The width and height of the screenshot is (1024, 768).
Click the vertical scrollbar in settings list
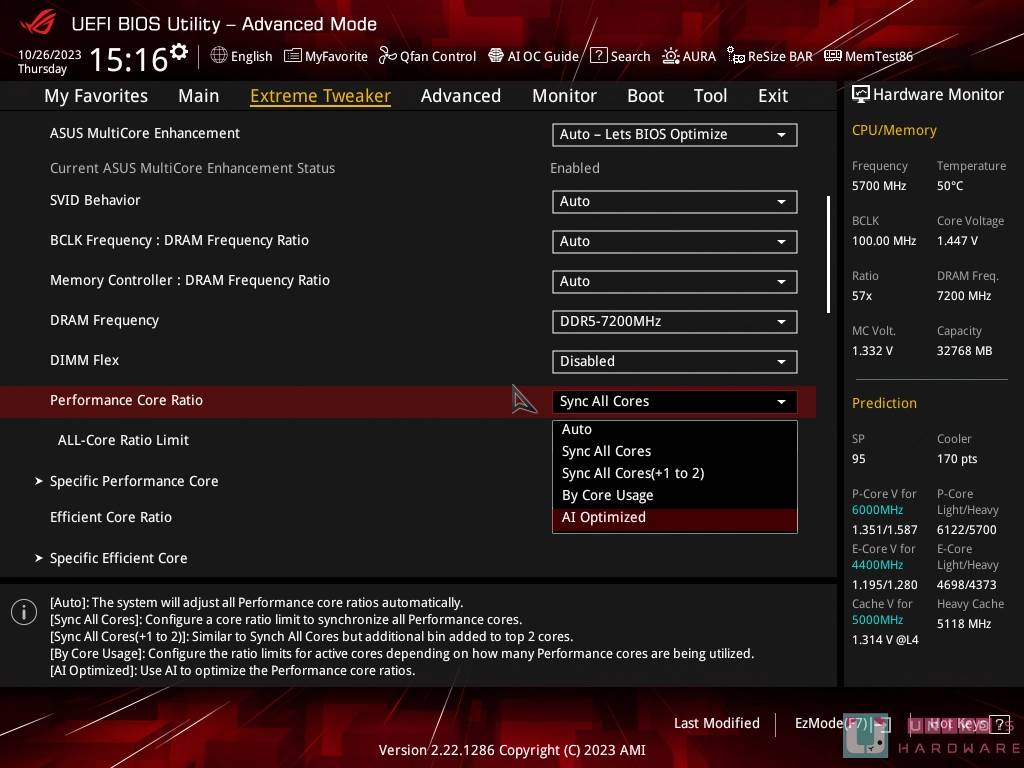828,254
